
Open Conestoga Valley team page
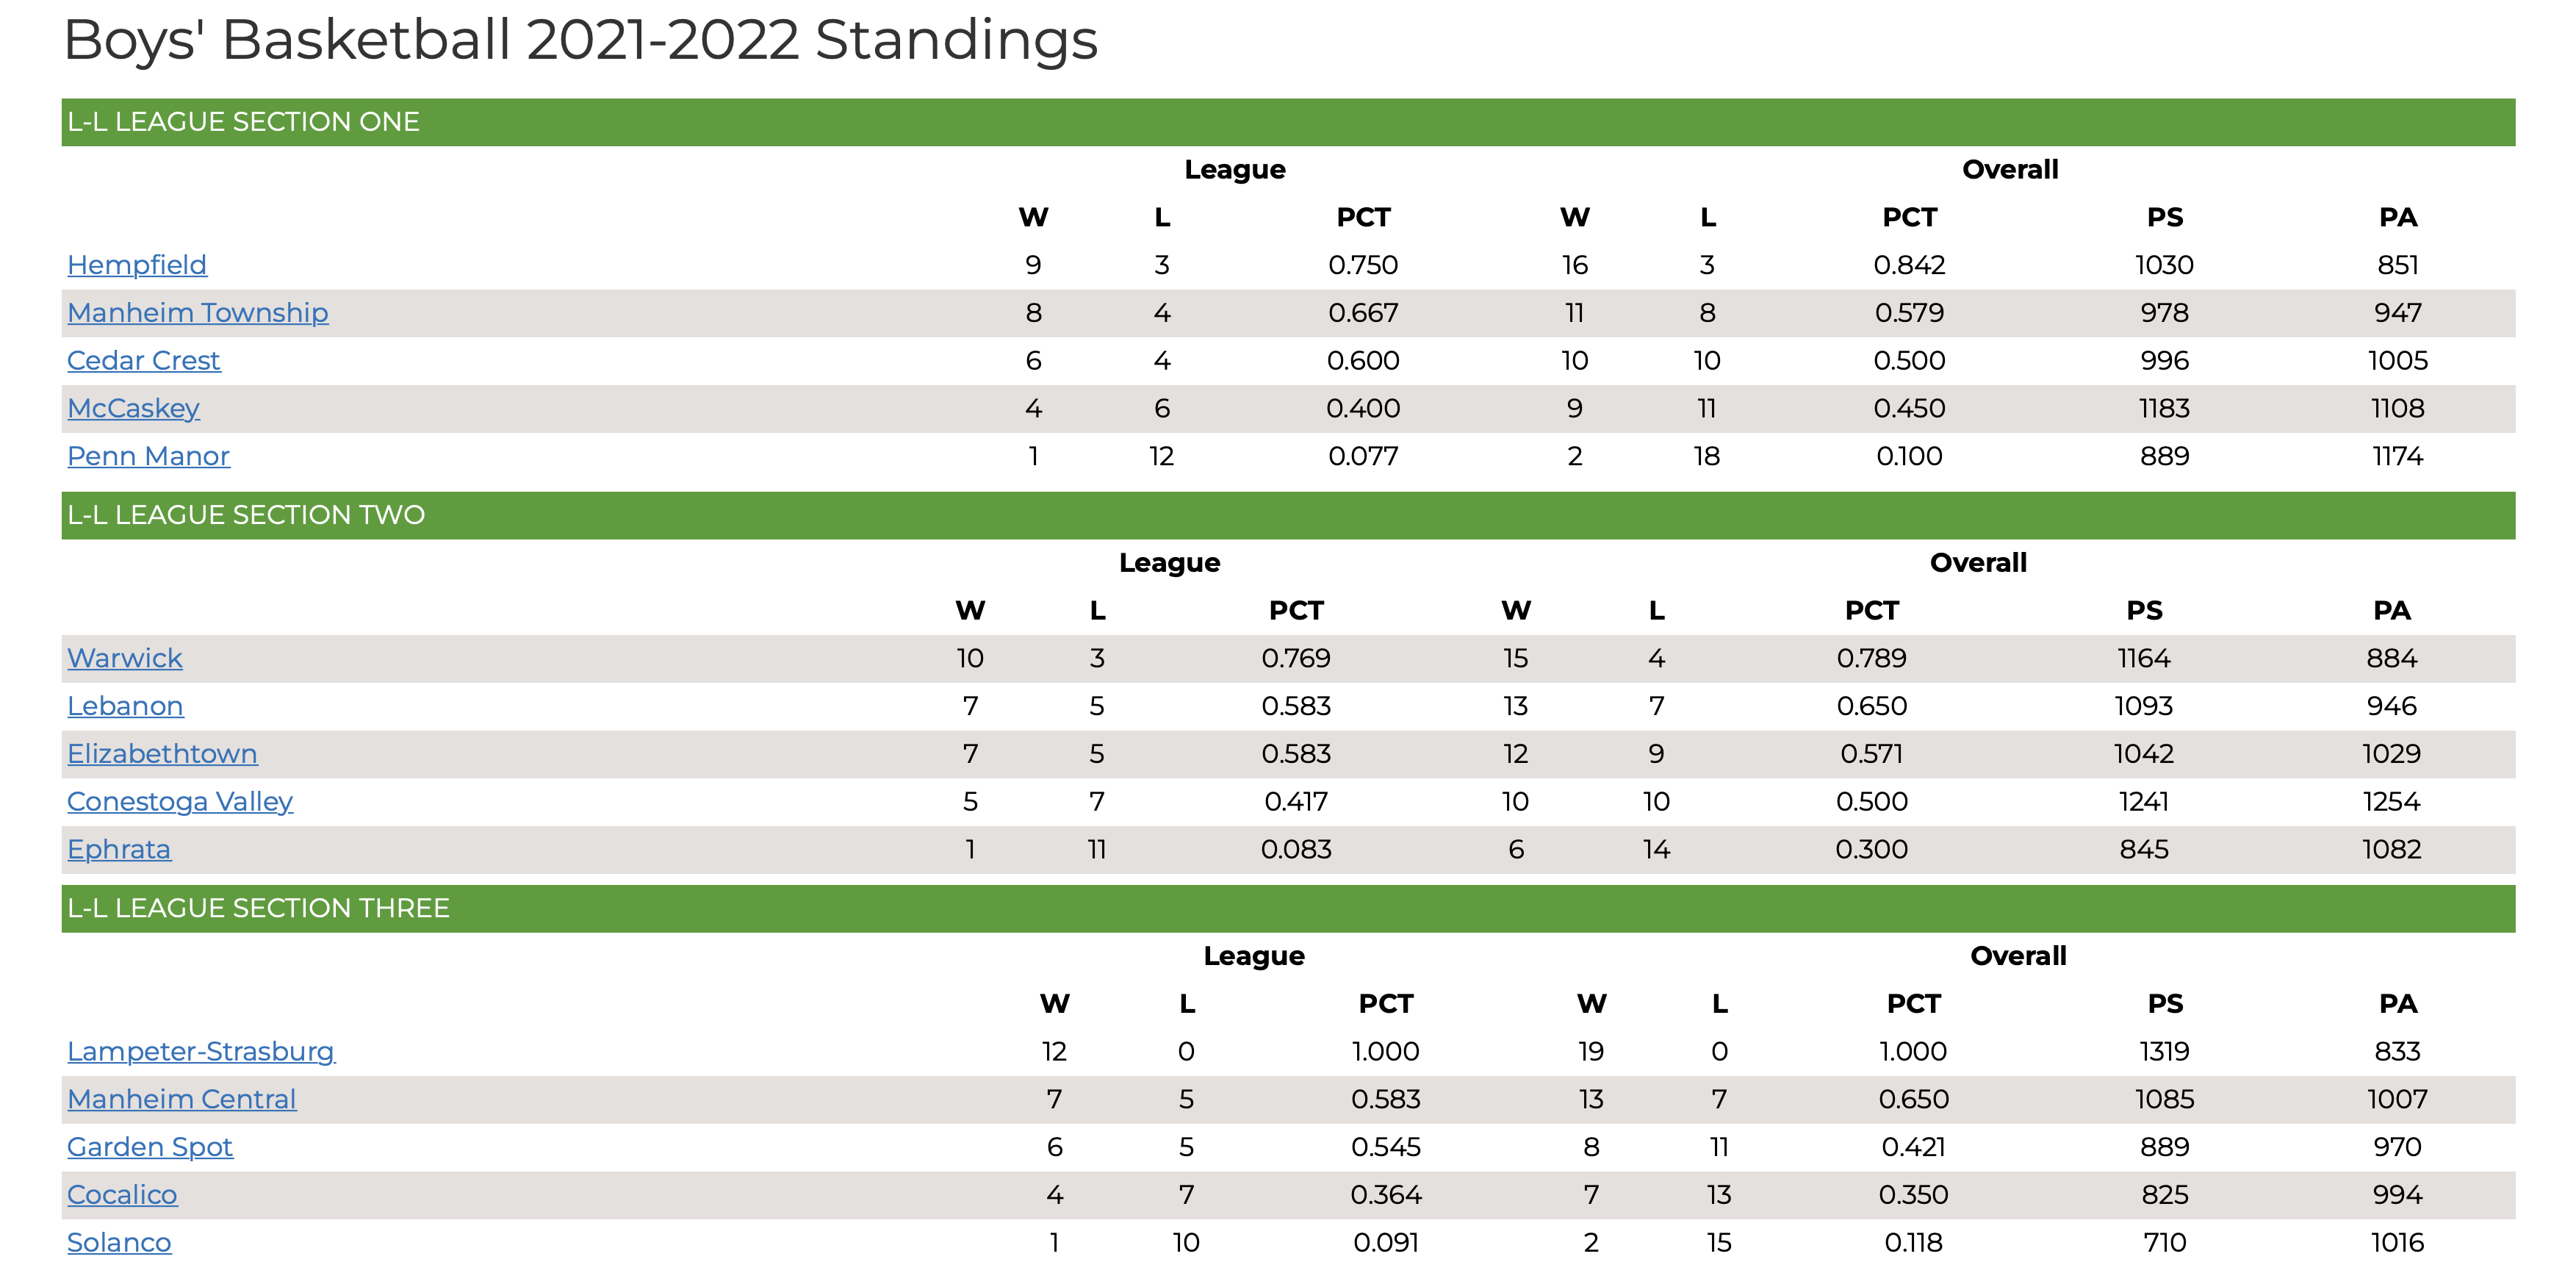[179, 802]
